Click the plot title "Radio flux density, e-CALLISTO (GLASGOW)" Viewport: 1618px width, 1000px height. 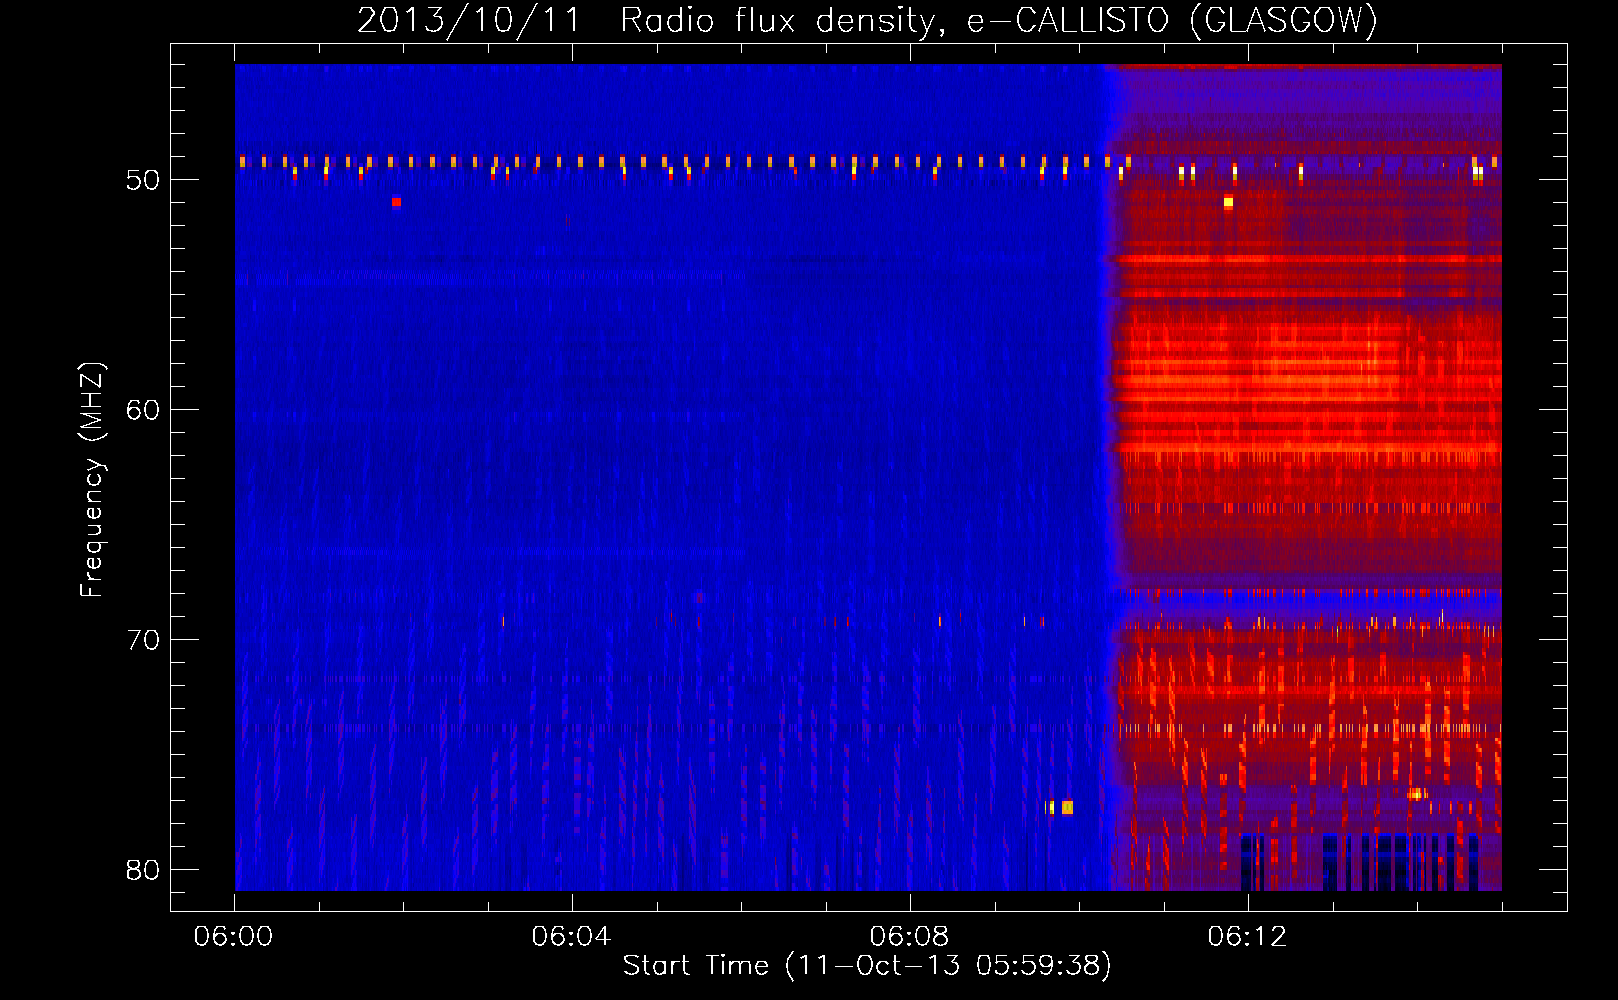(x=999, y=21)
